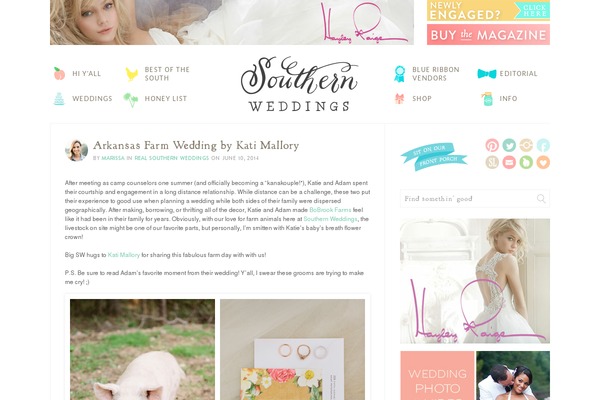Screen dimensions: 600x400
Task: Click the search magnifier icon
Action: [541, 198]
